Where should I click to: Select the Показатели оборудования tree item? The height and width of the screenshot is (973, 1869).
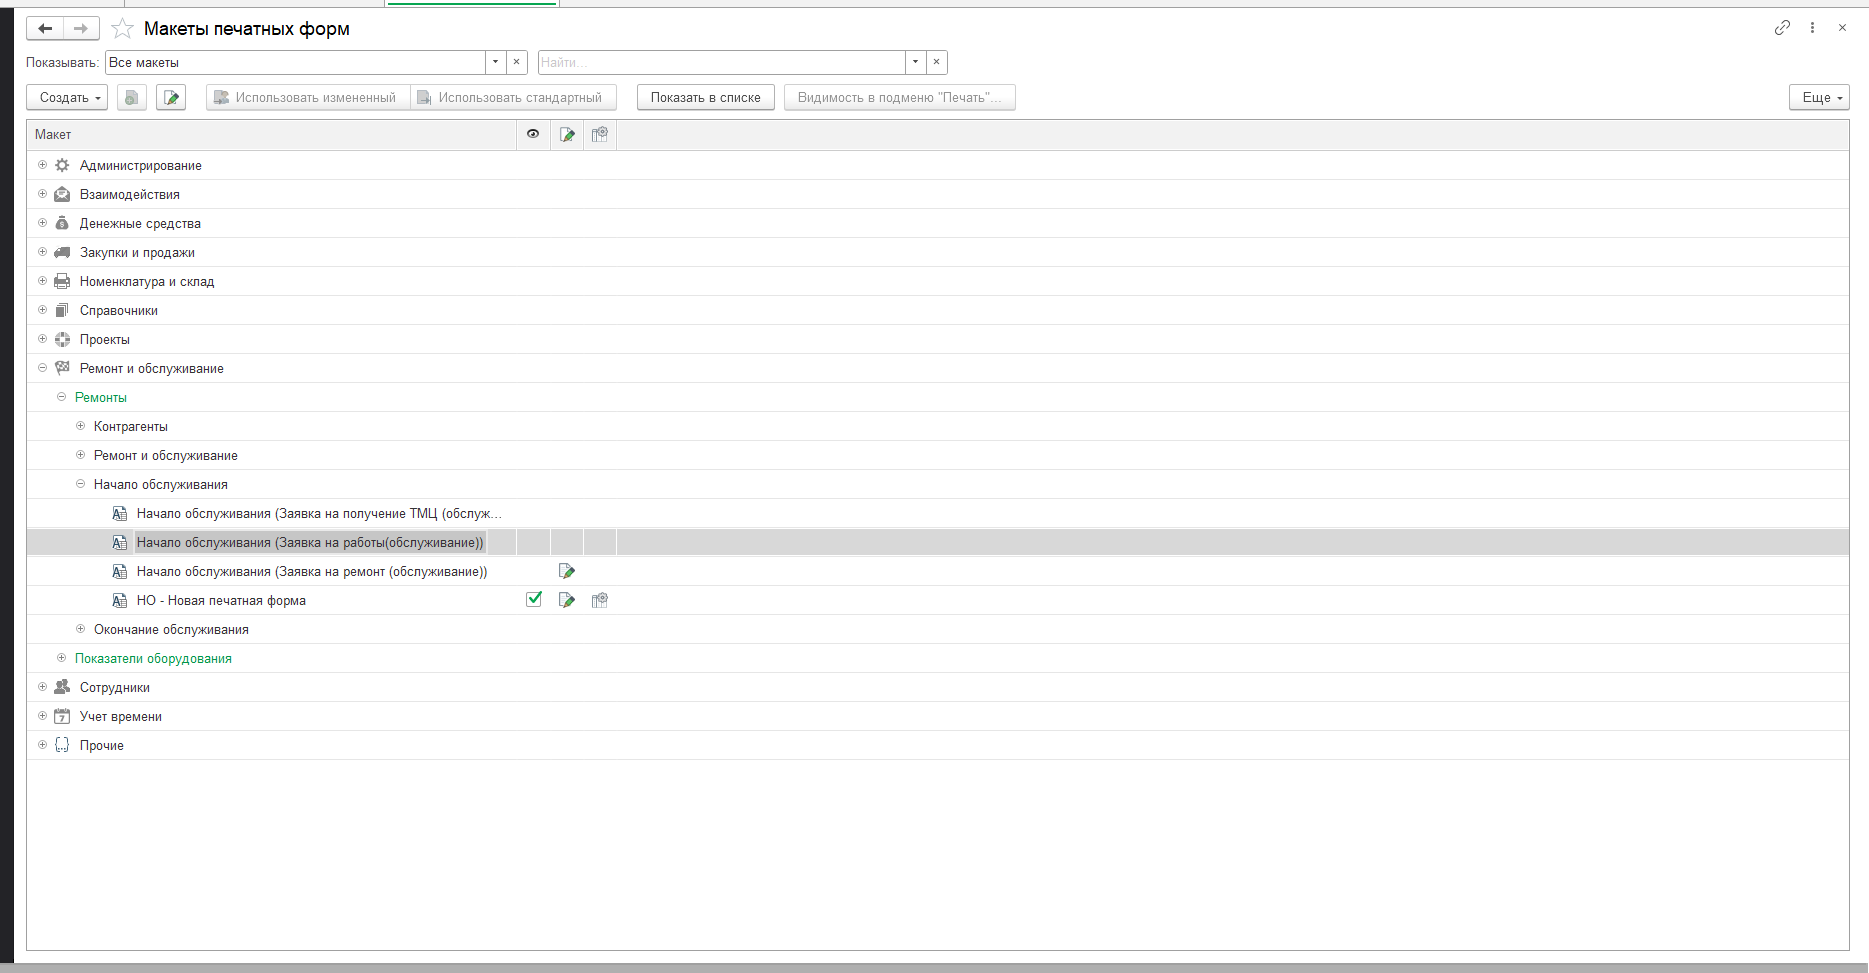[x=153, y=658]
